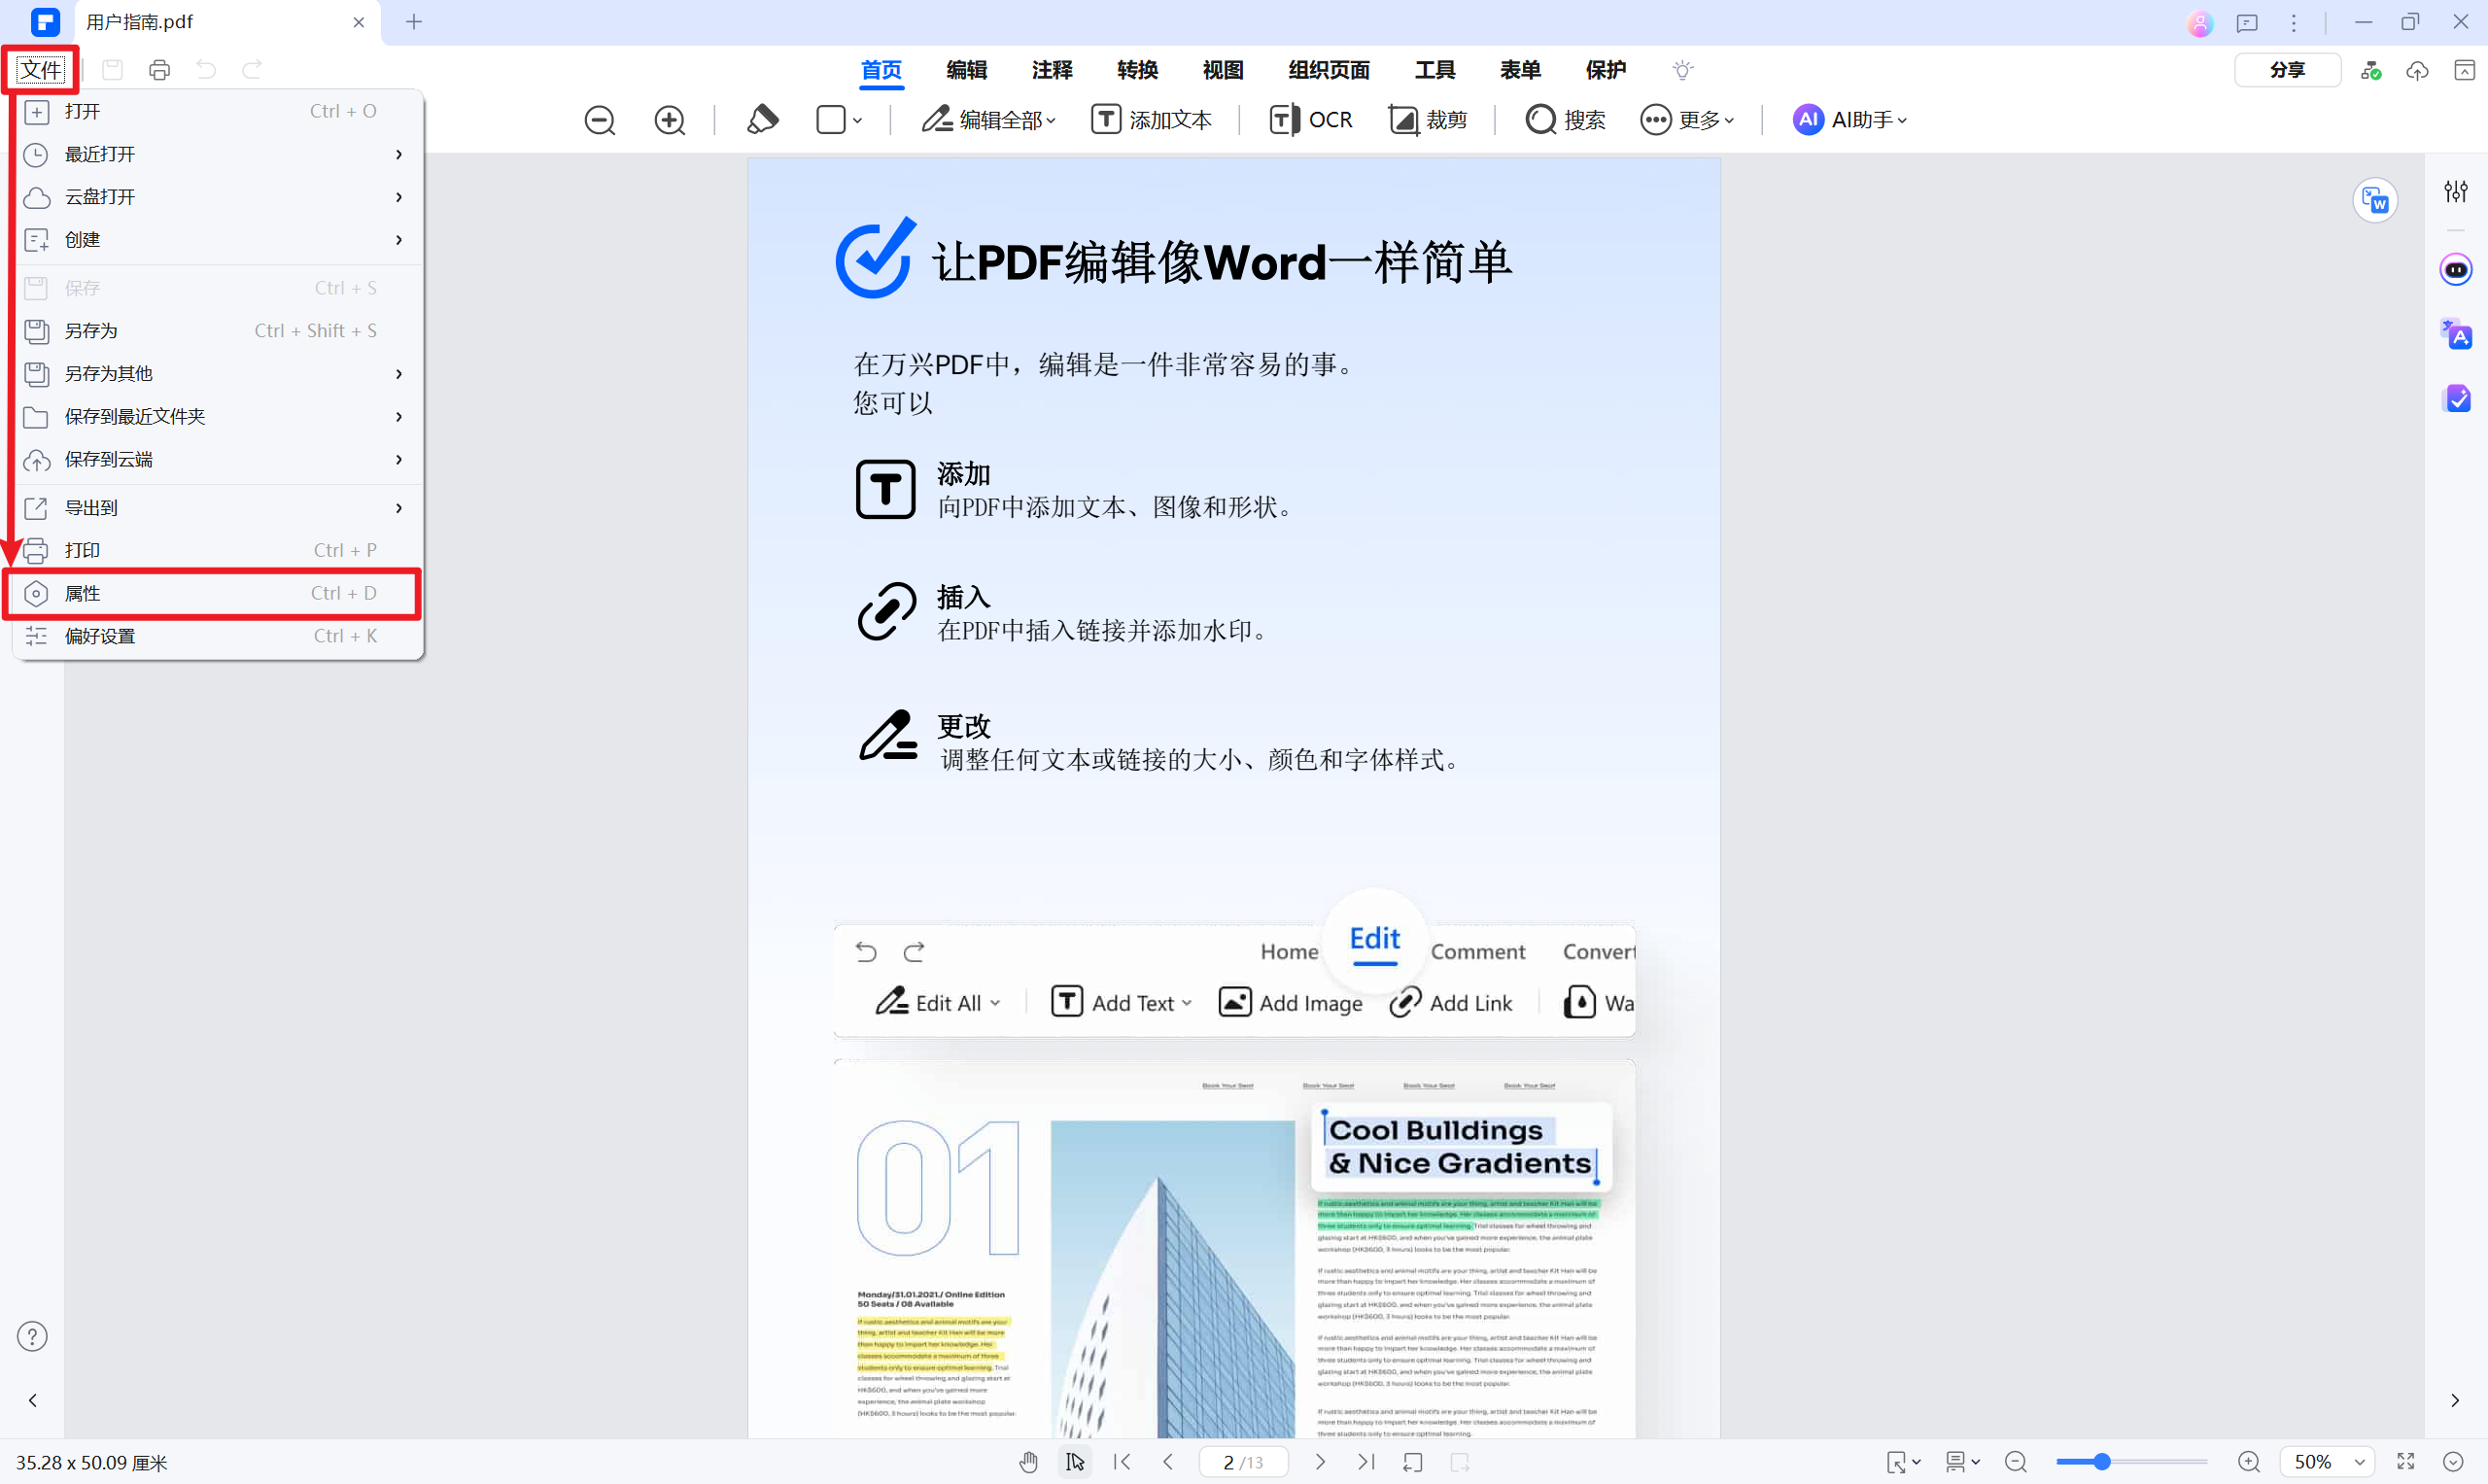Toggle full screen reading mode

2407,1461
